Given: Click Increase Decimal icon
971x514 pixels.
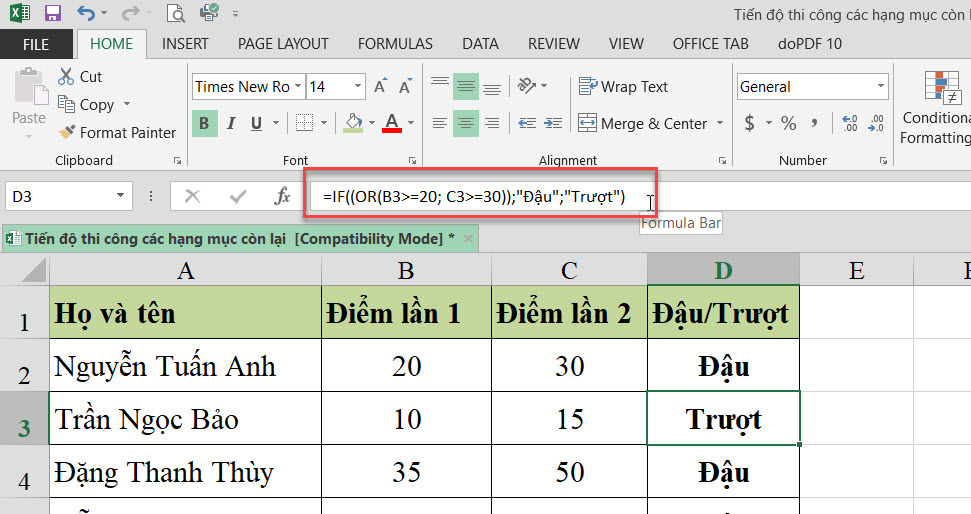Looking at the screenshot, I should tap(850, 123).
